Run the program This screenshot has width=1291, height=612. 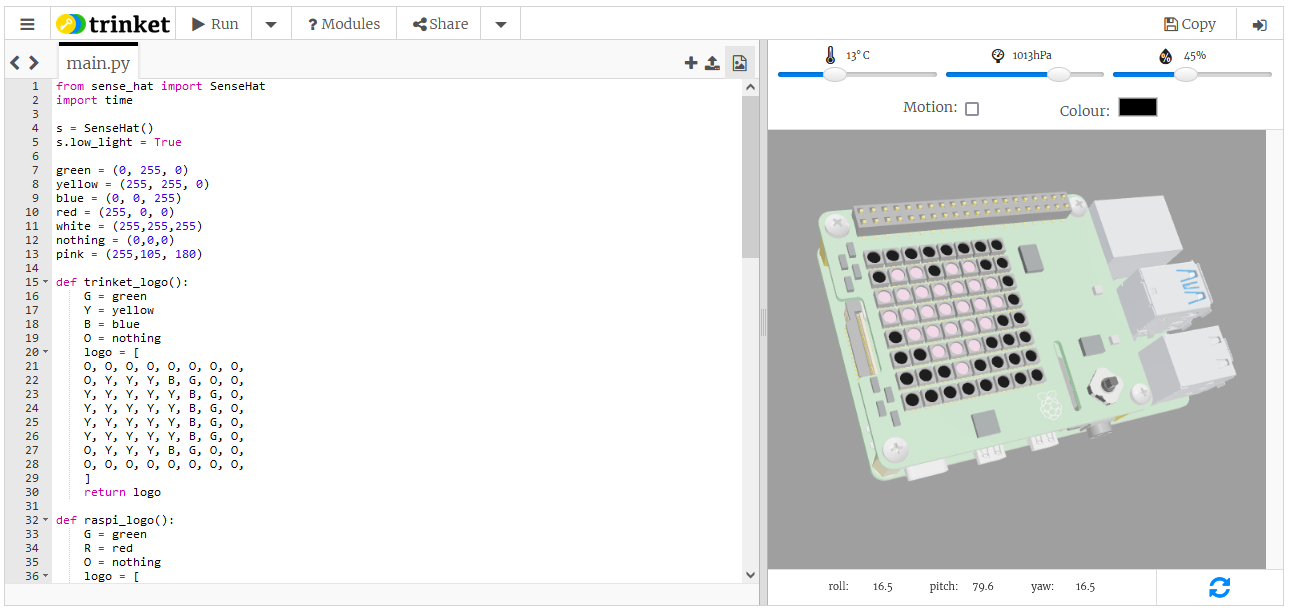click(x=214, y=24)
